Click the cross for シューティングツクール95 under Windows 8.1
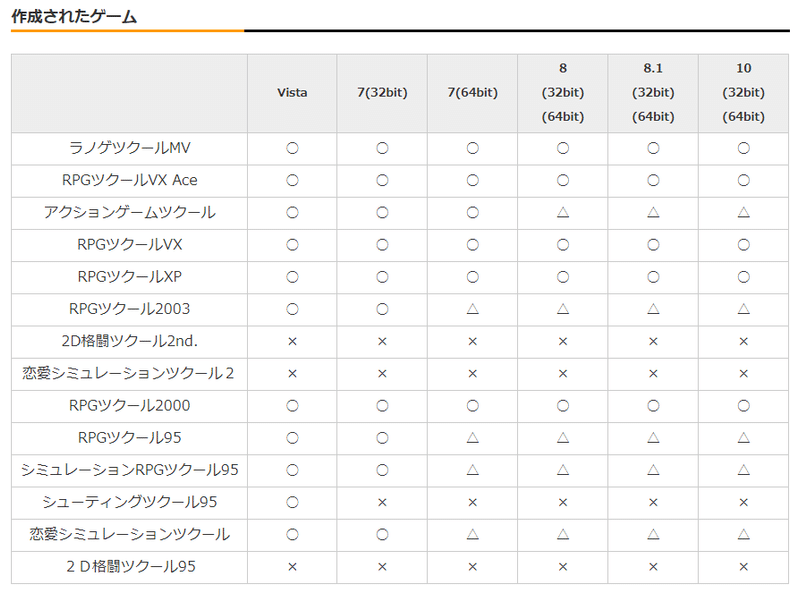800x593 pixels. tap(653, 502)
